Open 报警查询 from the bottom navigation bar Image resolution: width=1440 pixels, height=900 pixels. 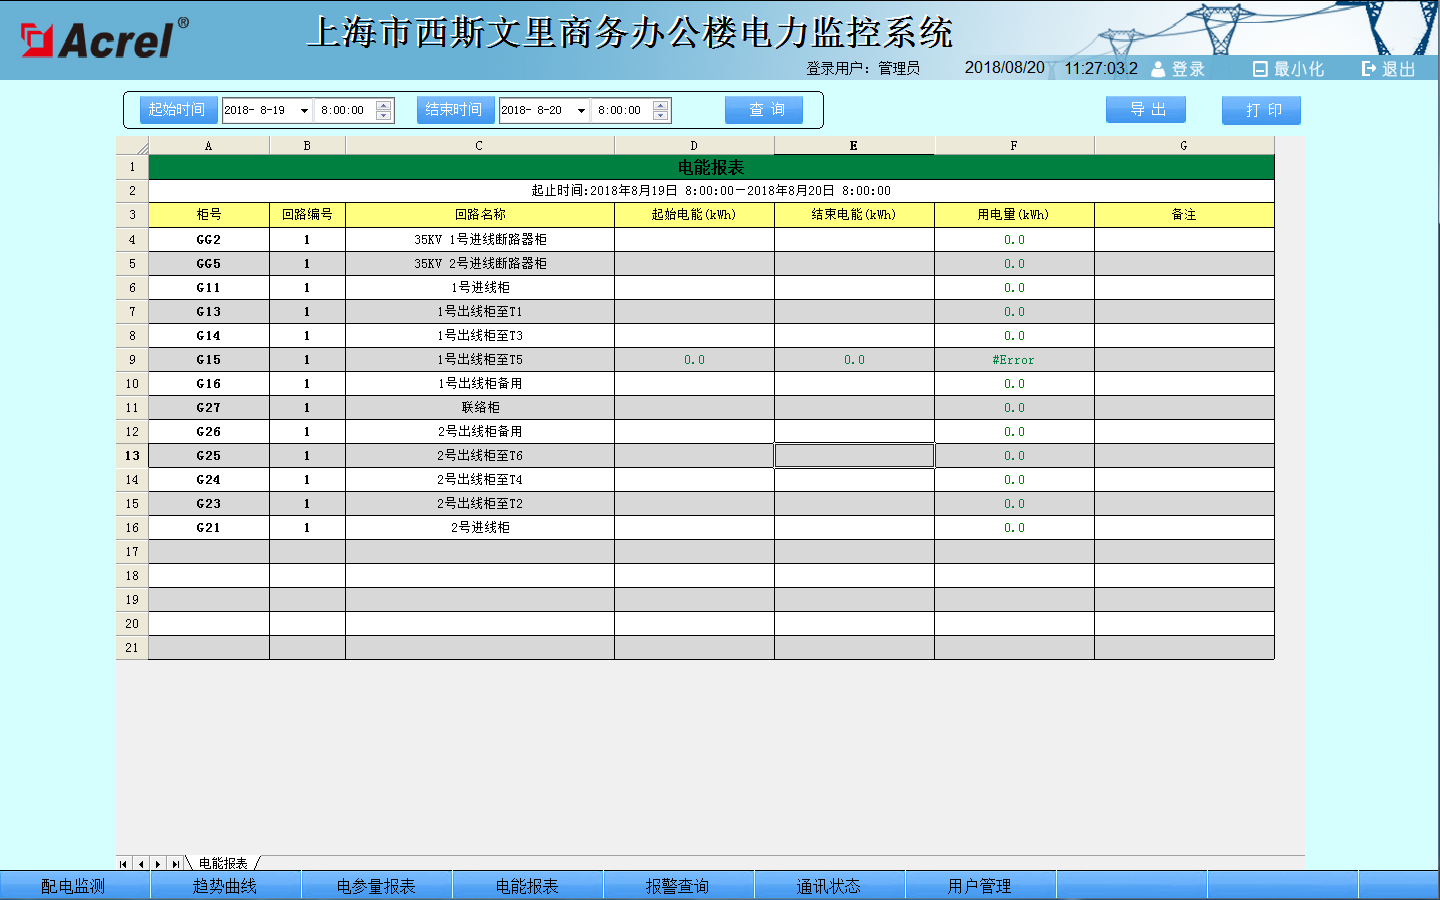pos(677,886)
